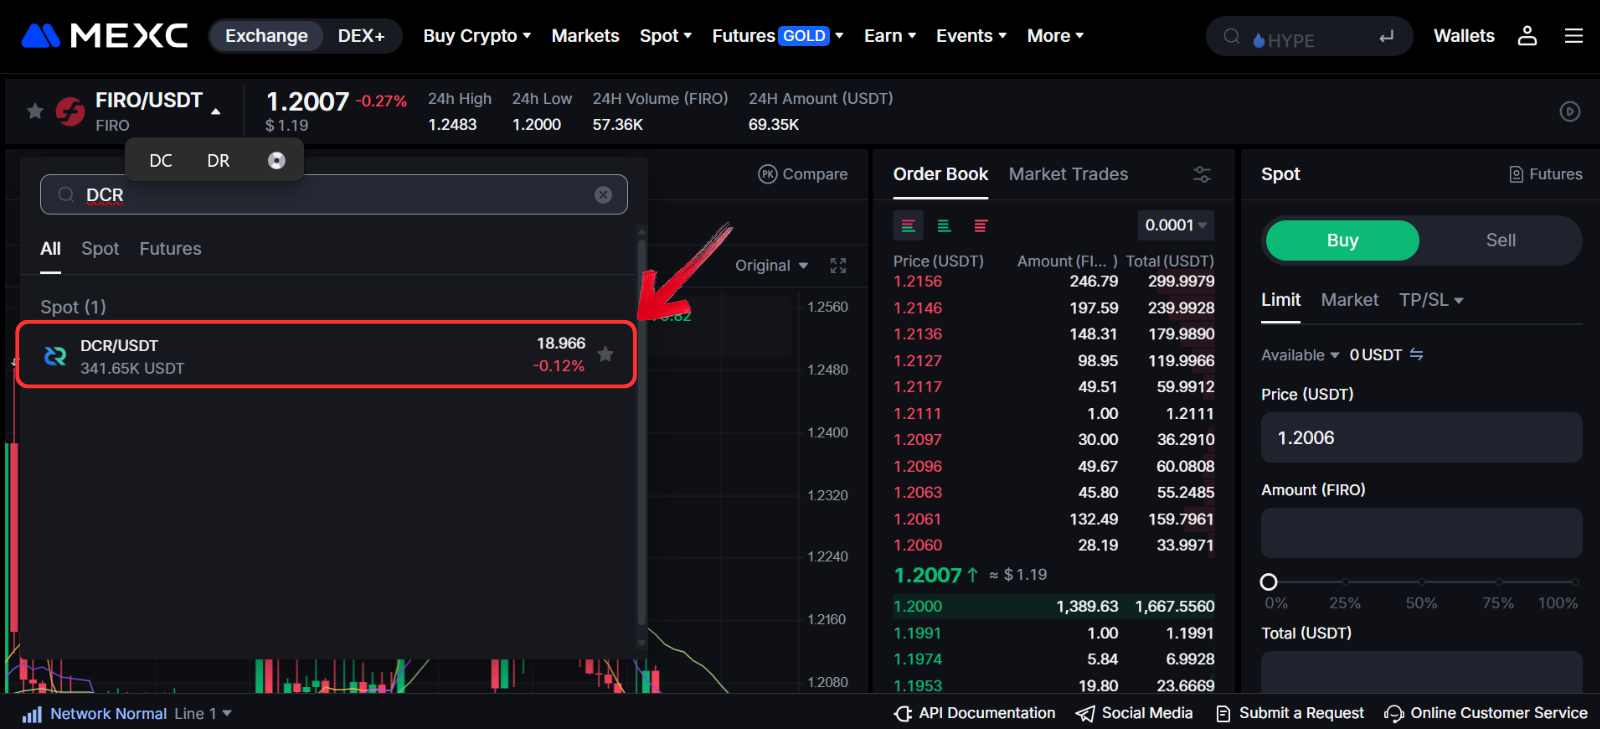The width and height of the screenshot is (1600, 729).
Task: Open the Original chart type dropdown
Action: [771, 265]
